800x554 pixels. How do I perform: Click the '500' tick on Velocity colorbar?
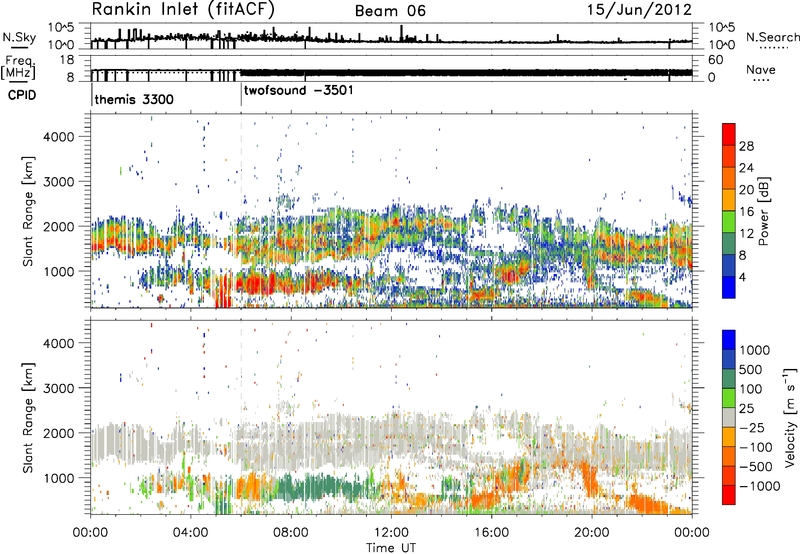(x=751, y=369)
